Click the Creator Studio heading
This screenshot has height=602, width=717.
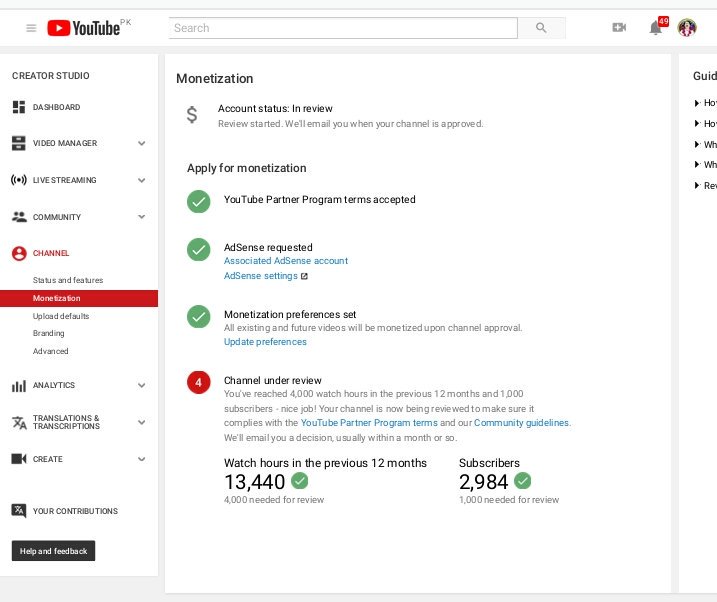(51, 75)
